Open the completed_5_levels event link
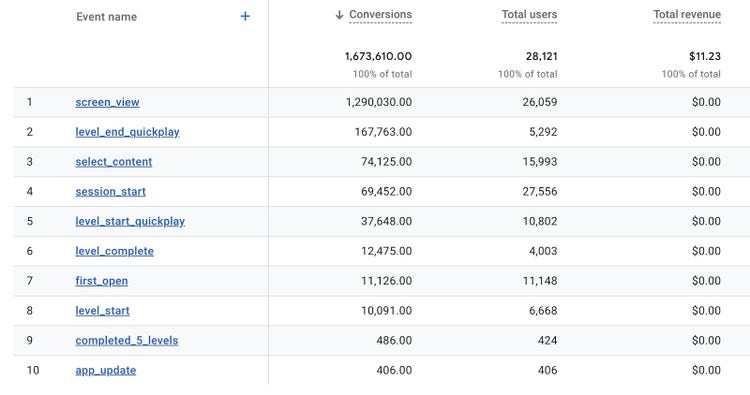The image size is (750, 395). point(127,340)
